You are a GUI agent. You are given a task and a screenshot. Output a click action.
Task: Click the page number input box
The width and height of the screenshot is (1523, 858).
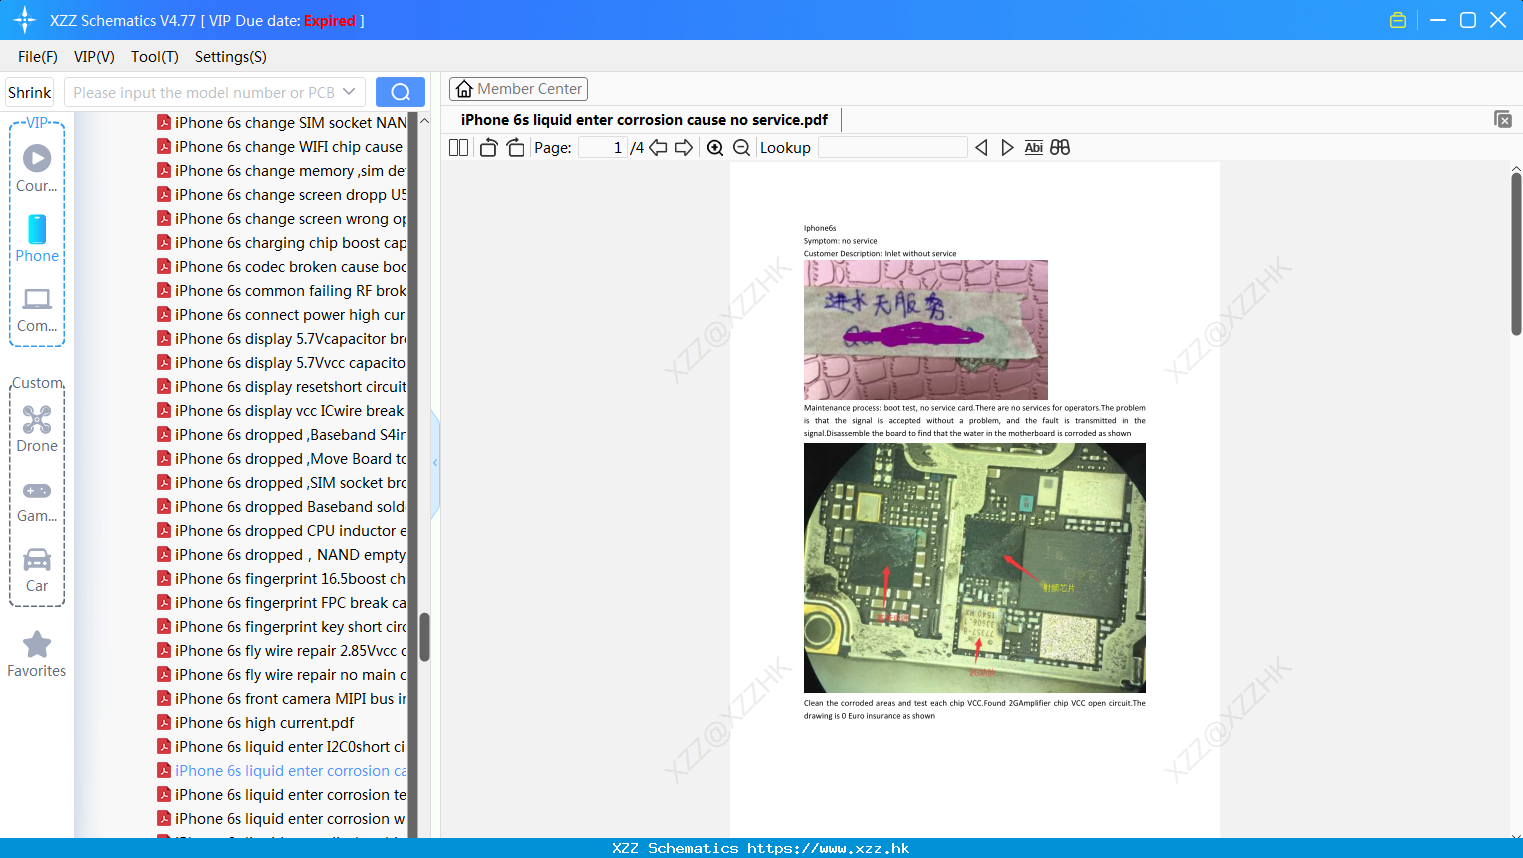point(603,148)
